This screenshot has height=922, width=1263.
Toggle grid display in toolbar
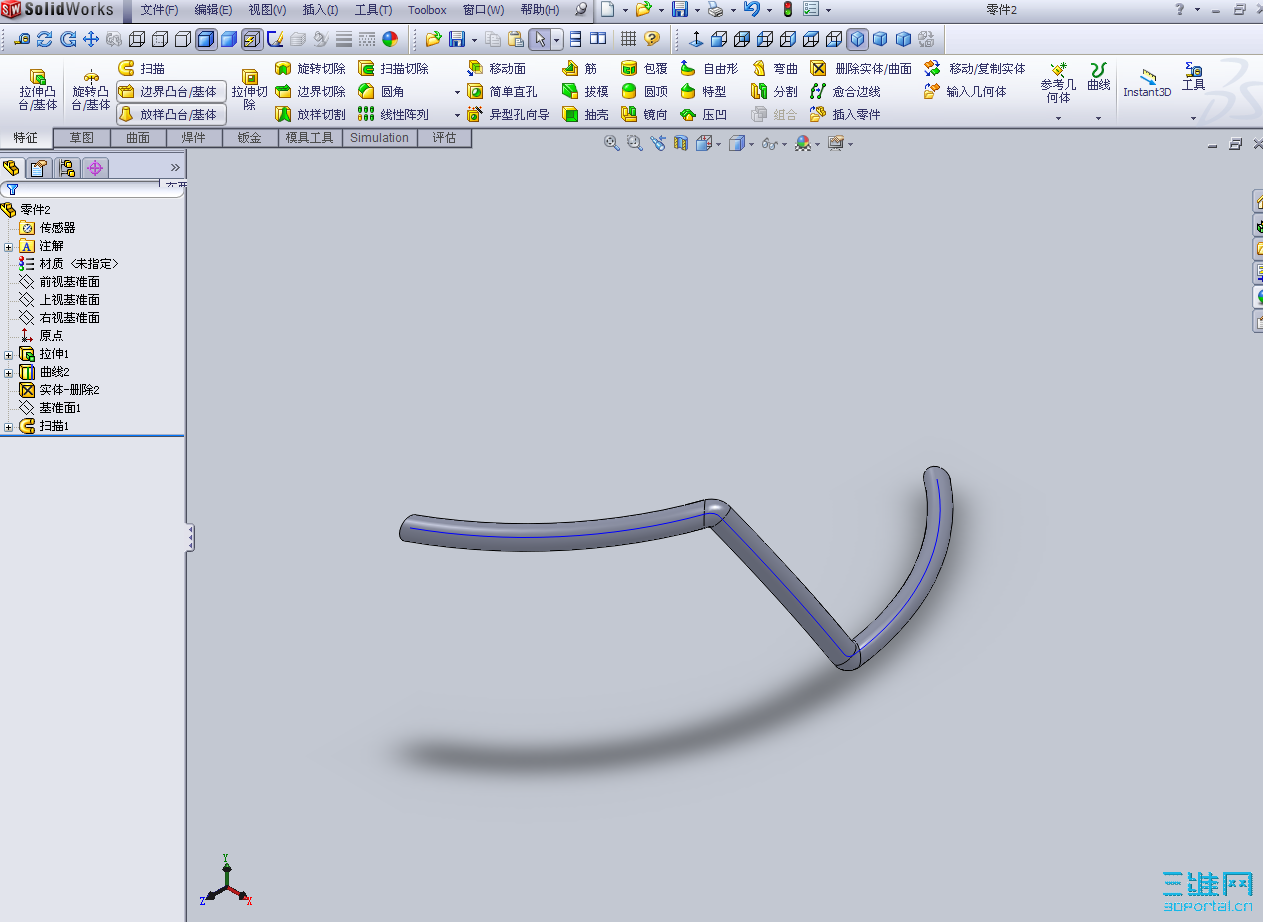628,39
